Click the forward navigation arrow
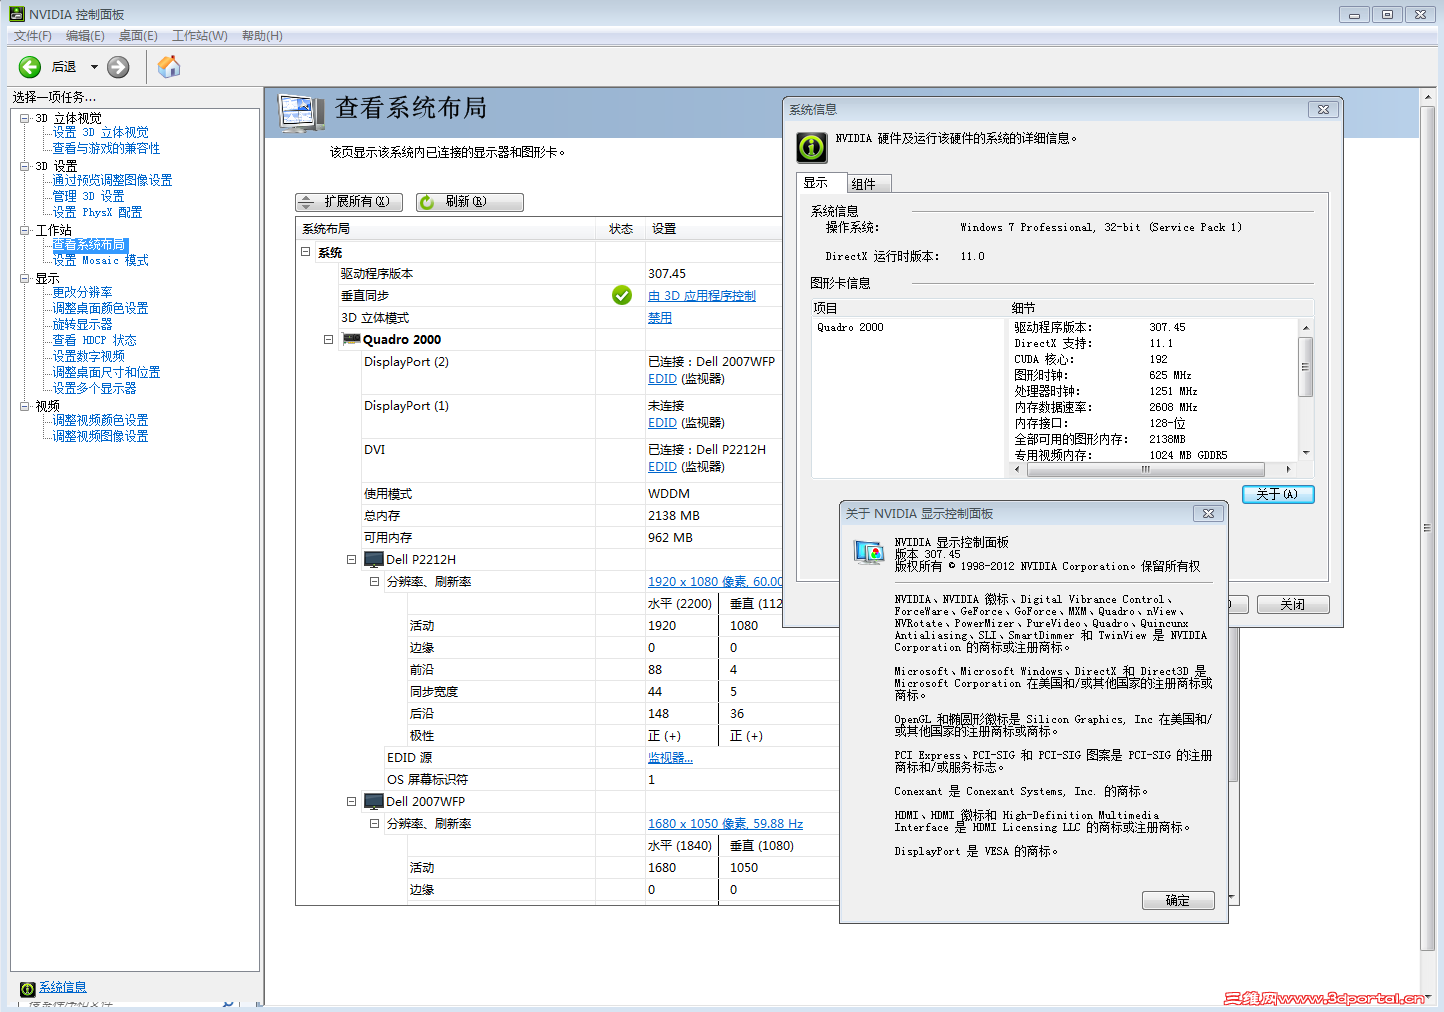The image size is (1444, 1012). pyautogui.click(x=118, y=67)
